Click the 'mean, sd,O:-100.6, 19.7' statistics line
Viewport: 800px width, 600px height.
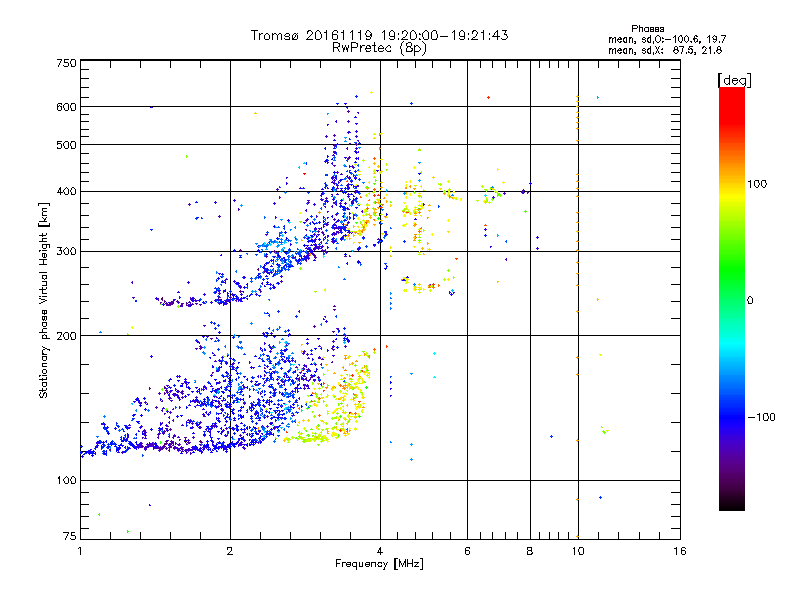[667, 39]
